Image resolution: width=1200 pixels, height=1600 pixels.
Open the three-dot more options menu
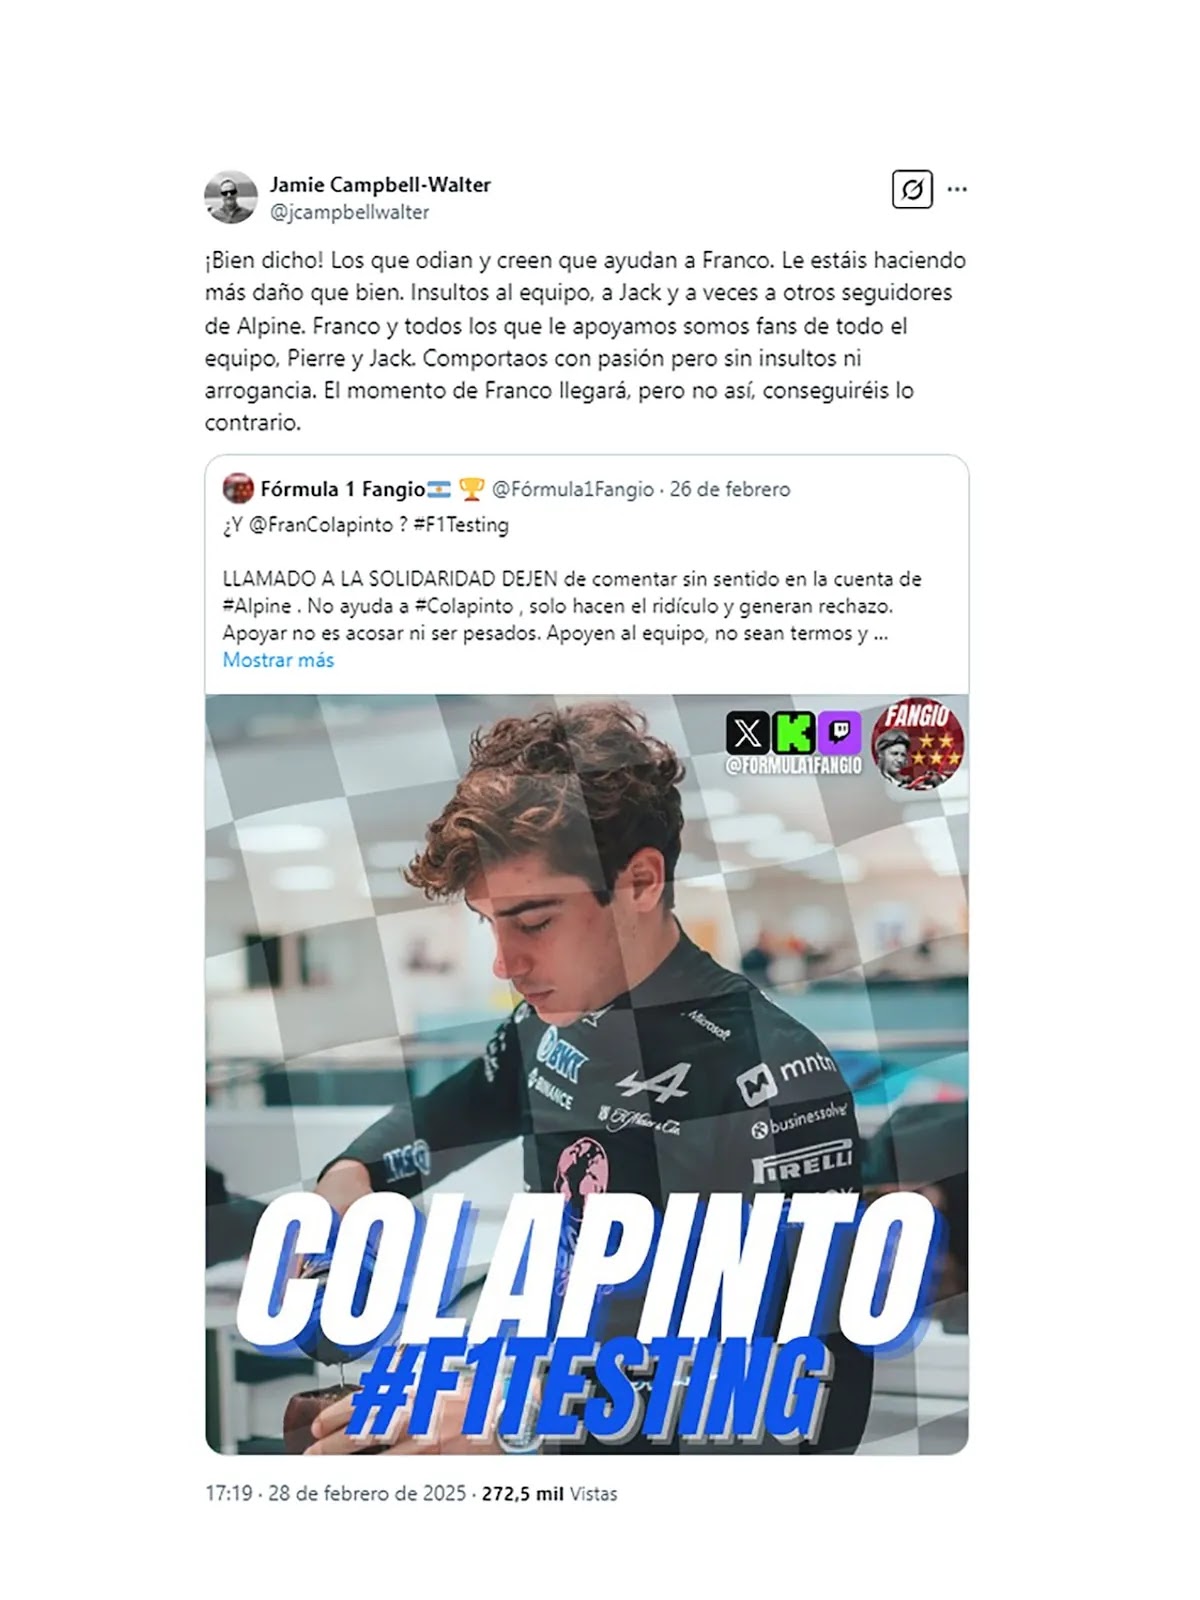(957, 189)
